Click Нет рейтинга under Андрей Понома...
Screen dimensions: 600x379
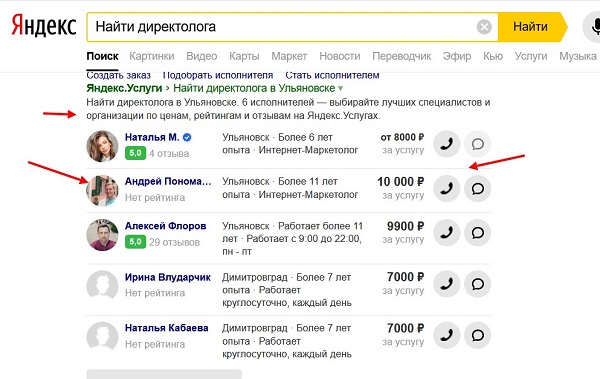155,198
